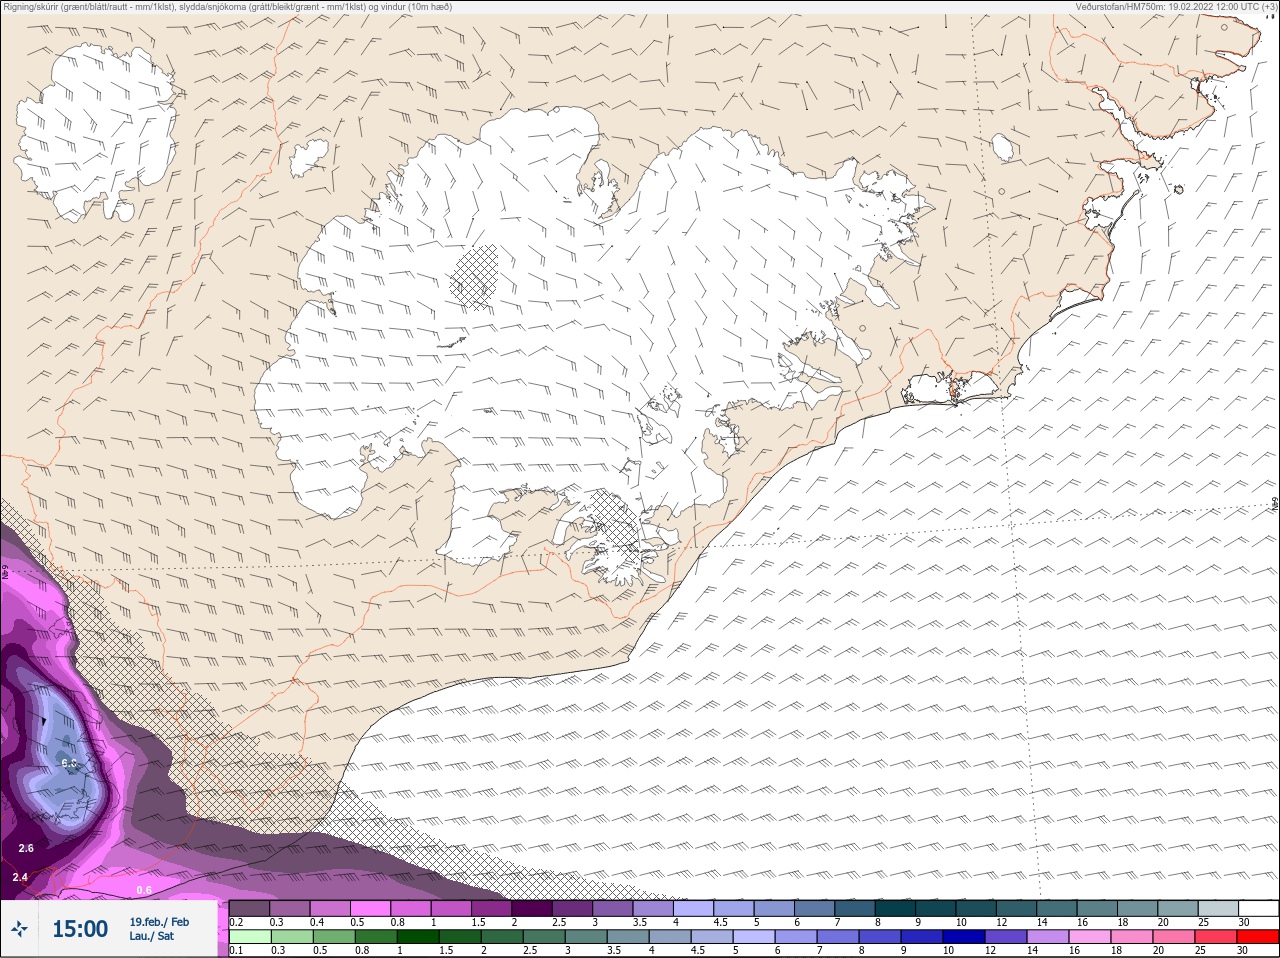The width and height of the screenshot is (1280, 958).
Task: Click the '19.feb./ Feb' date text
Action: [x=159, y=922]
